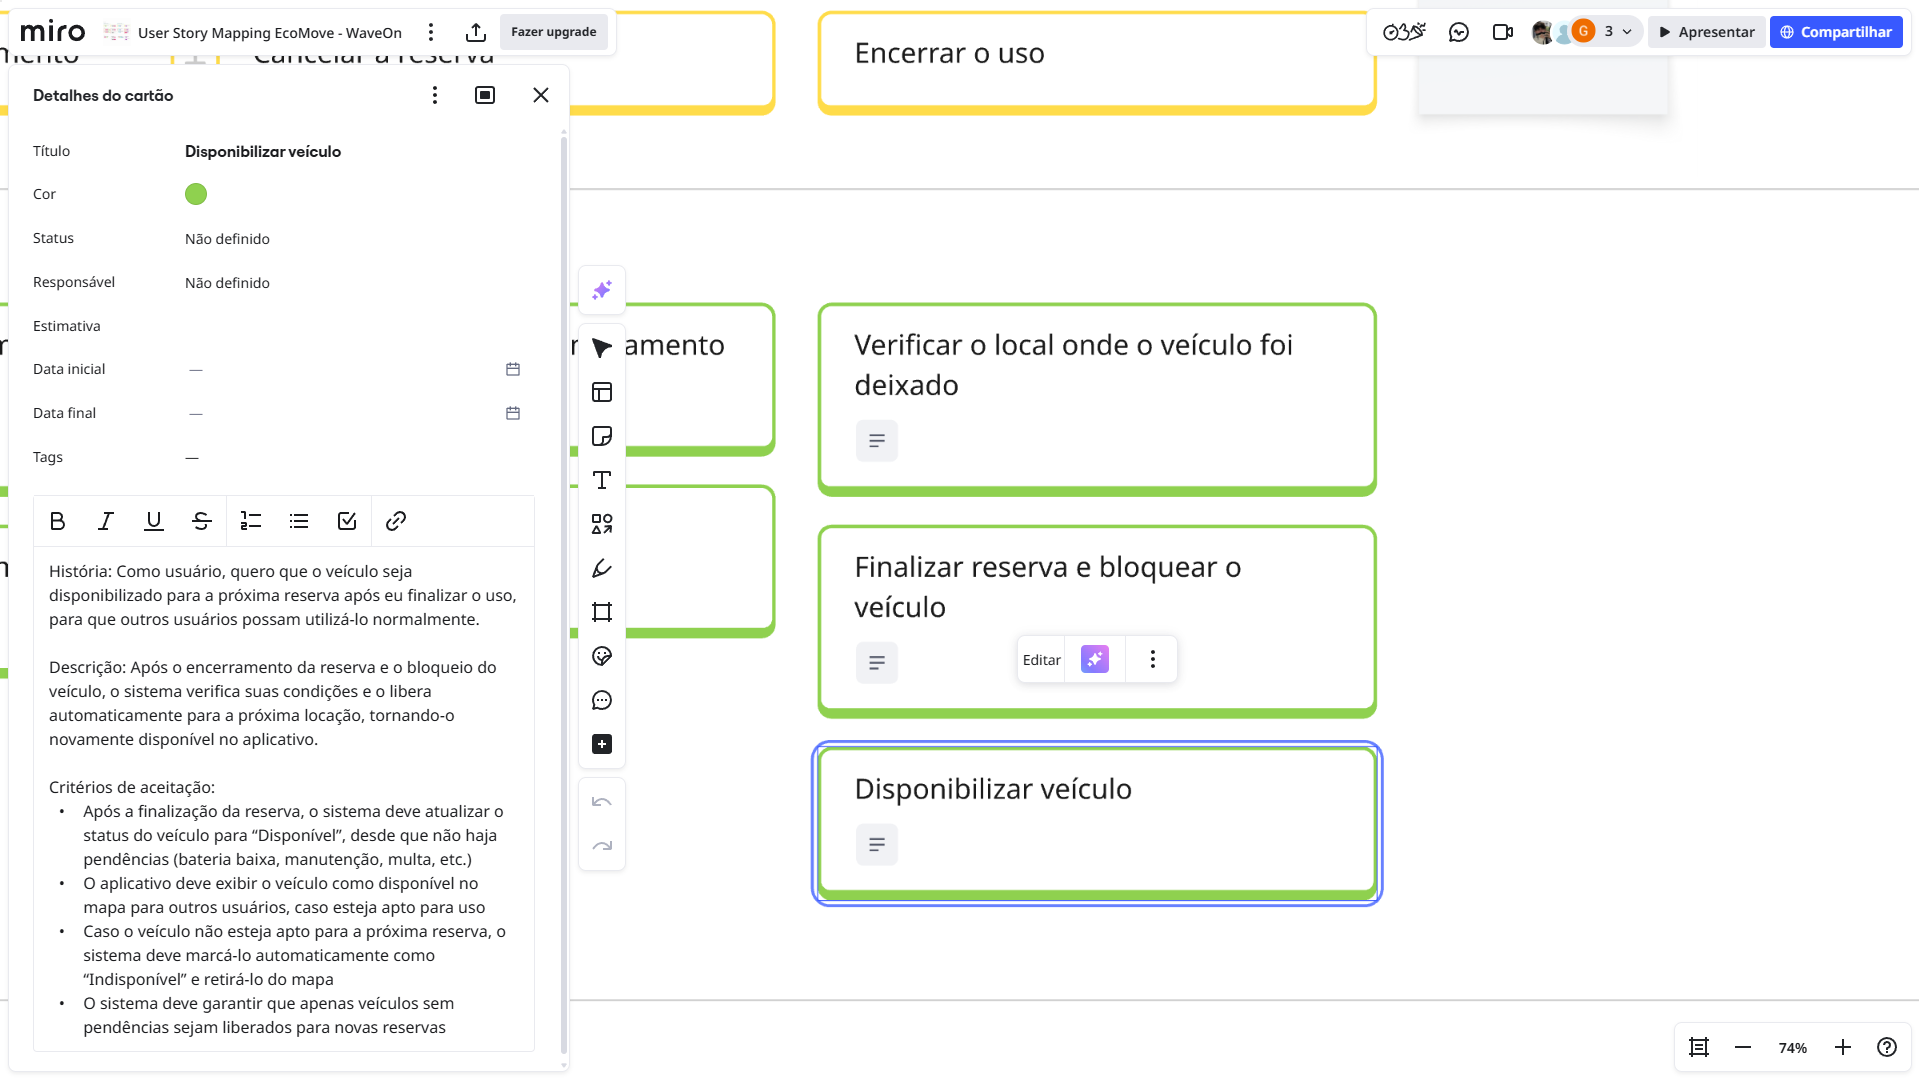Insert a checkbox task list
Screen dimensions: 1919x1079
coord(347,521)
